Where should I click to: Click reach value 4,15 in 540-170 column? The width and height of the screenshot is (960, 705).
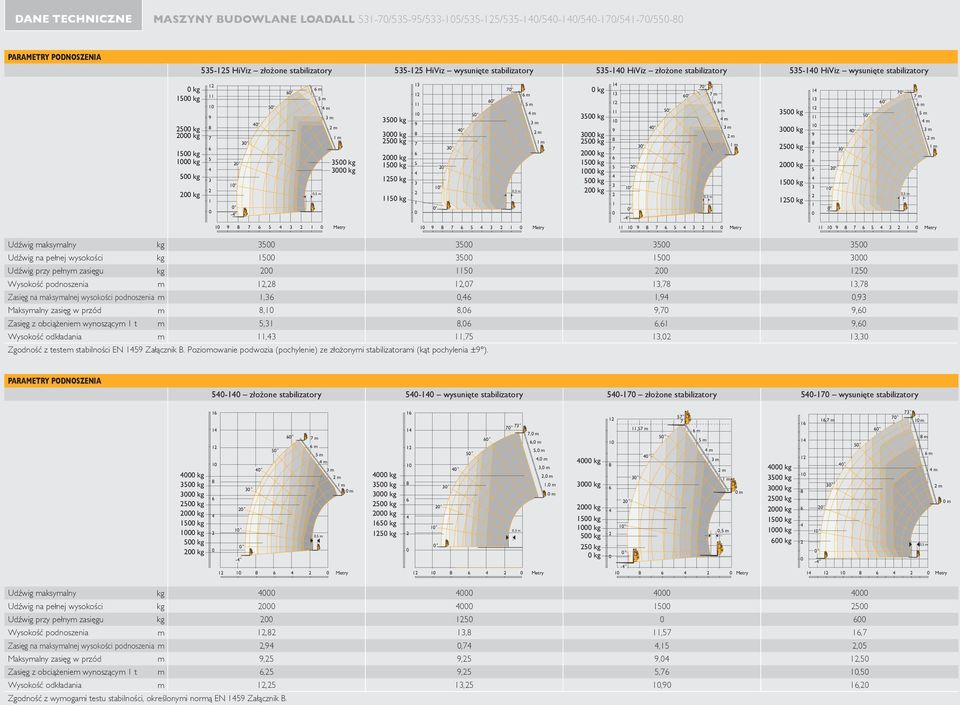coord(661,646)
